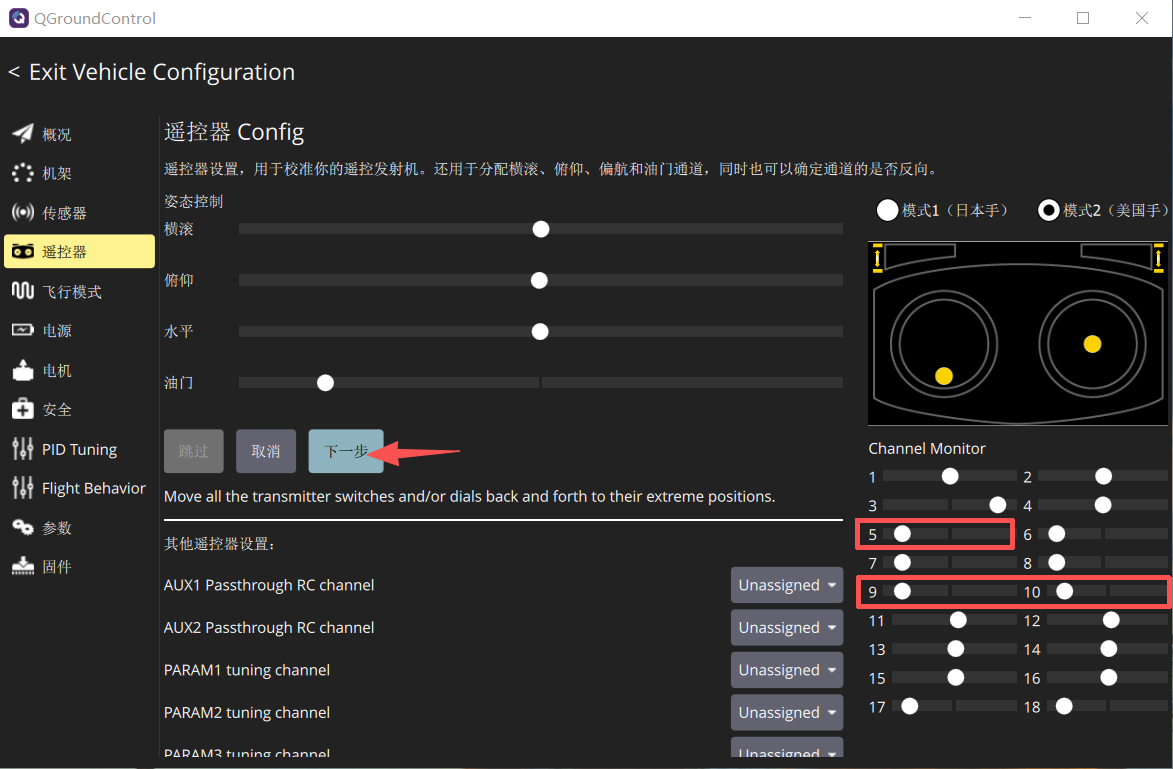Open PARAM3 tuning channel dropdown

[x=787, y=748]
